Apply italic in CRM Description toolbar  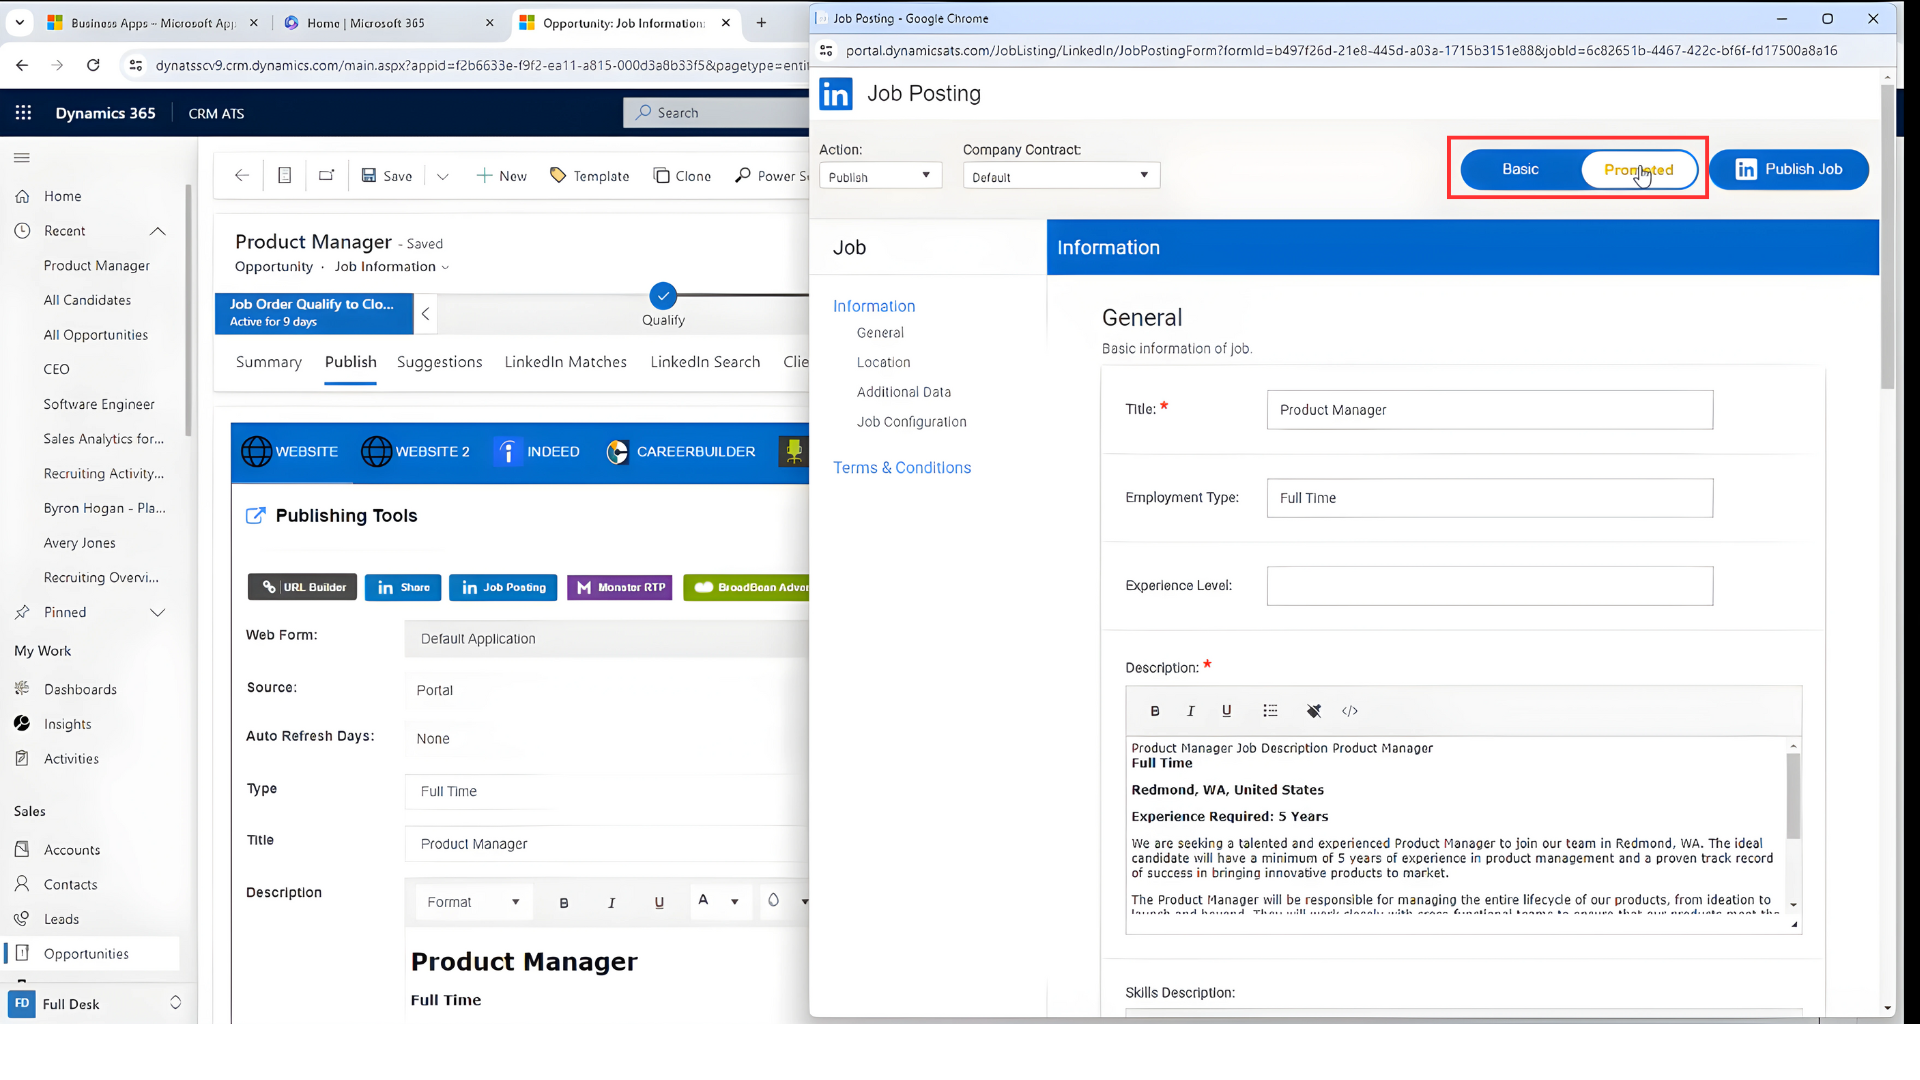[x=612, y=903]
